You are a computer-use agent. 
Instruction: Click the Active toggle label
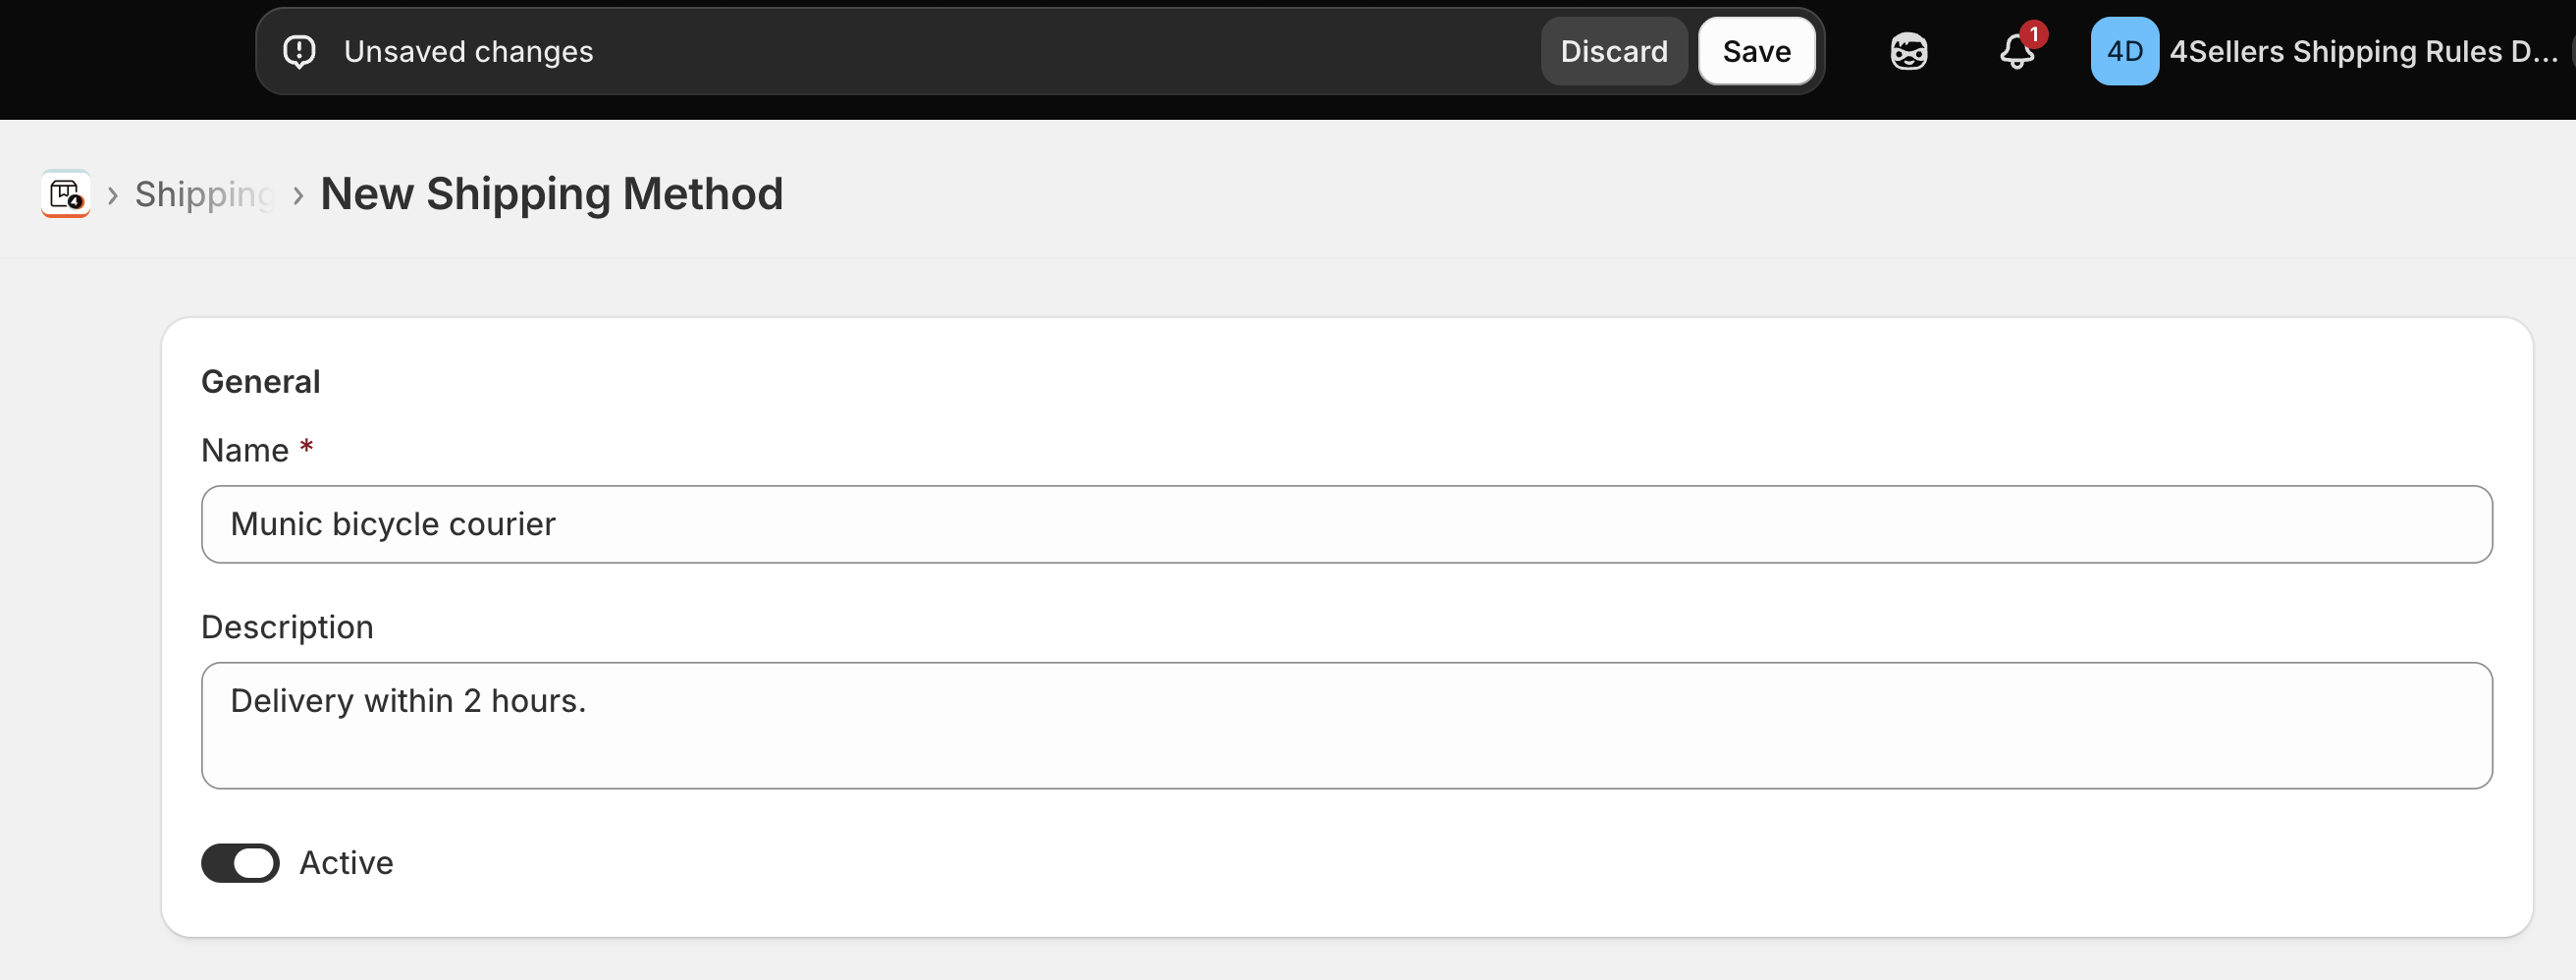(x=346, y=862)
